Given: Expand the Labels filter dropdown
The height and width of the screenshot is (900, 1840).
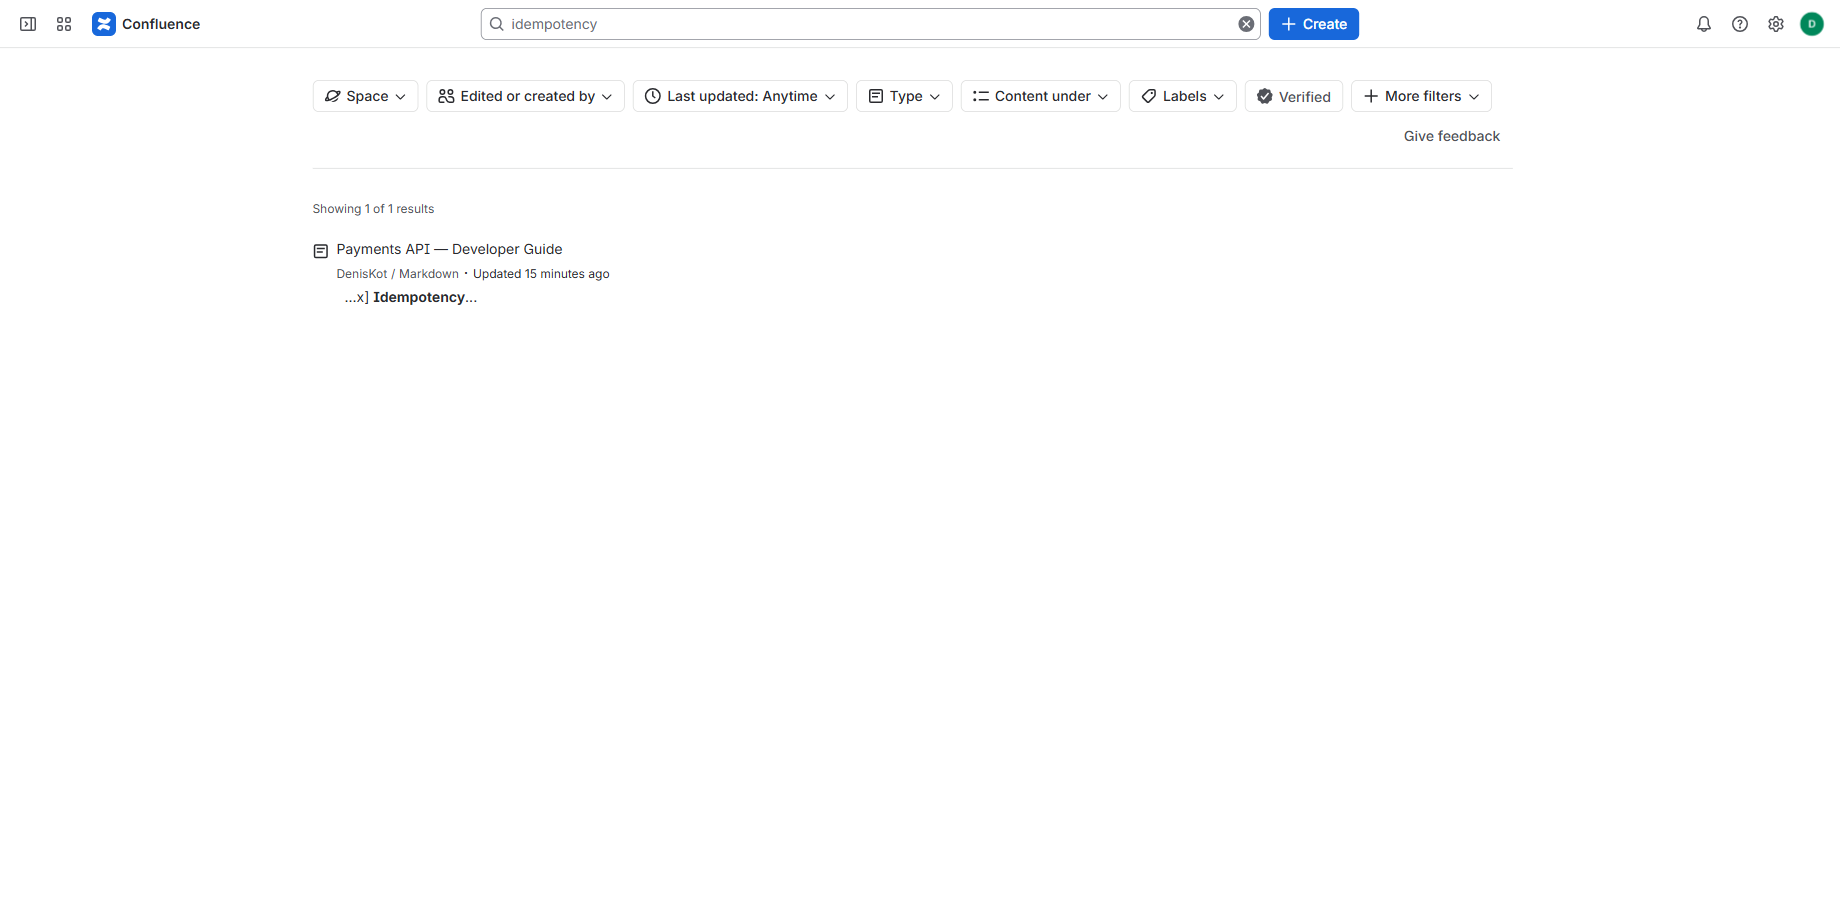Looking at the screenshot, I should pos(1182,96).
